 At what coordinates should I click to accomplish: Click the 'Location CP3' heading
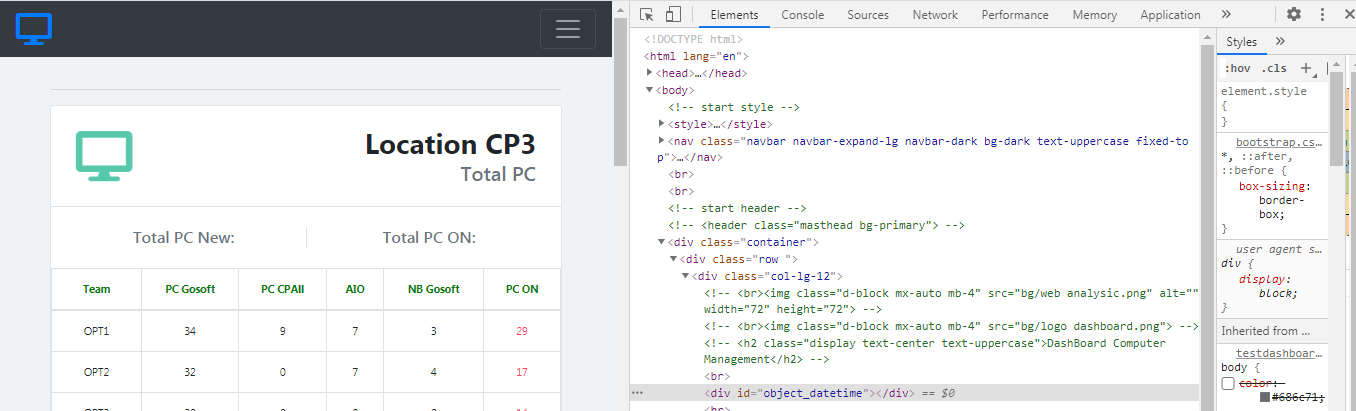450,144
